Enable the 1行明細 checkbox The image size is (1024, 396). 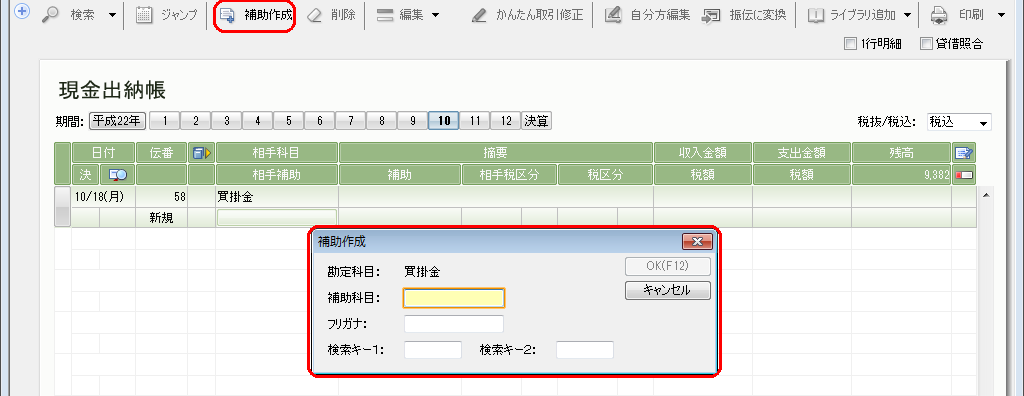click(x=850, y=44)
